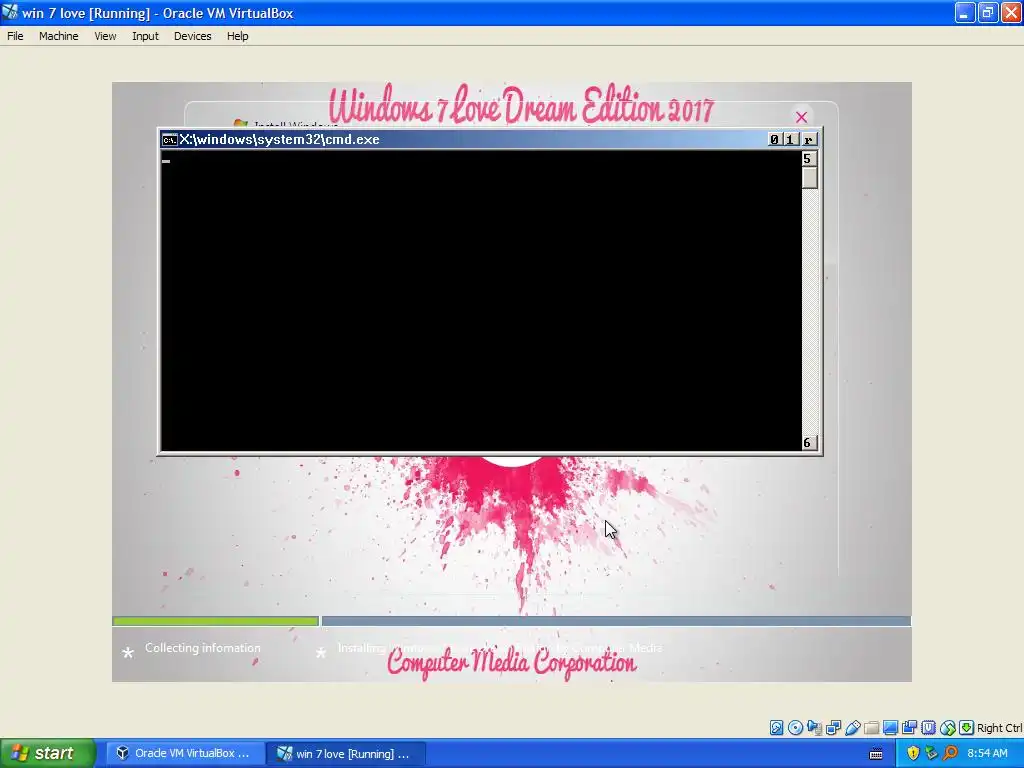The image size is (1024, 768).
Task: Click win 7 love [Running] taskbar button
Action: tap(346, 753)
